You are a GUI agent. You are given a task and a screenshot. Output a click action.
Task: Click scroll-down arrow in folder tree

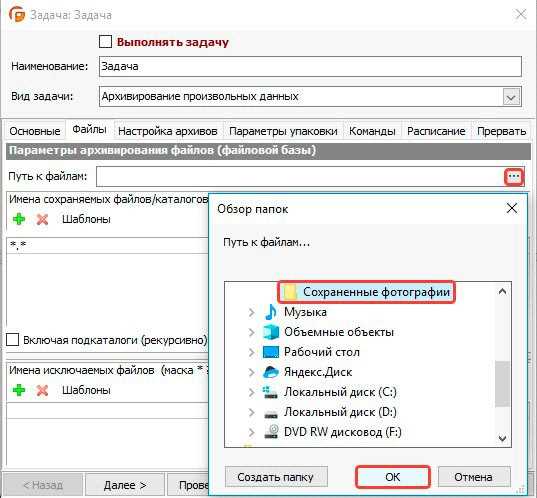502,438
